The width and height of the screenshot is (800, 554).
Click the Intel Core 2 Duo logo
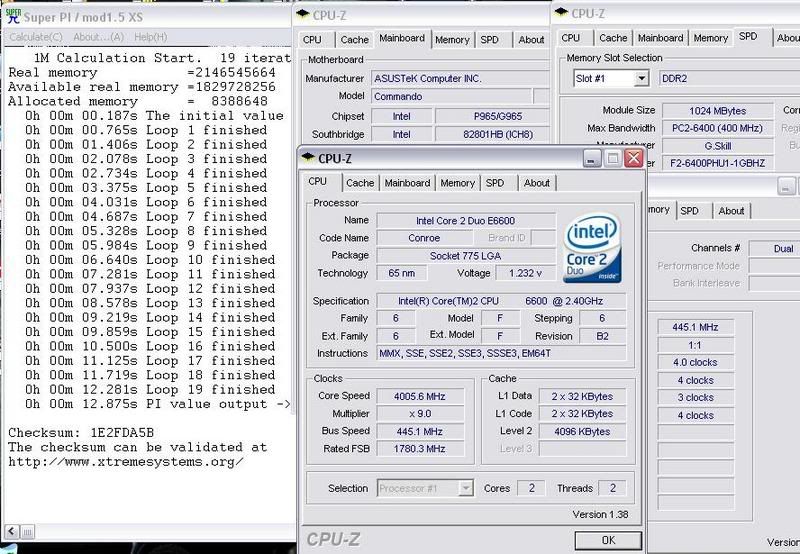(592, 248)
